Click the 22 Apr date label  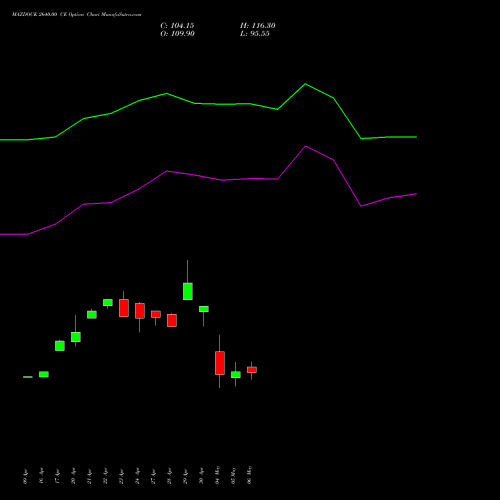coord(106,476)
